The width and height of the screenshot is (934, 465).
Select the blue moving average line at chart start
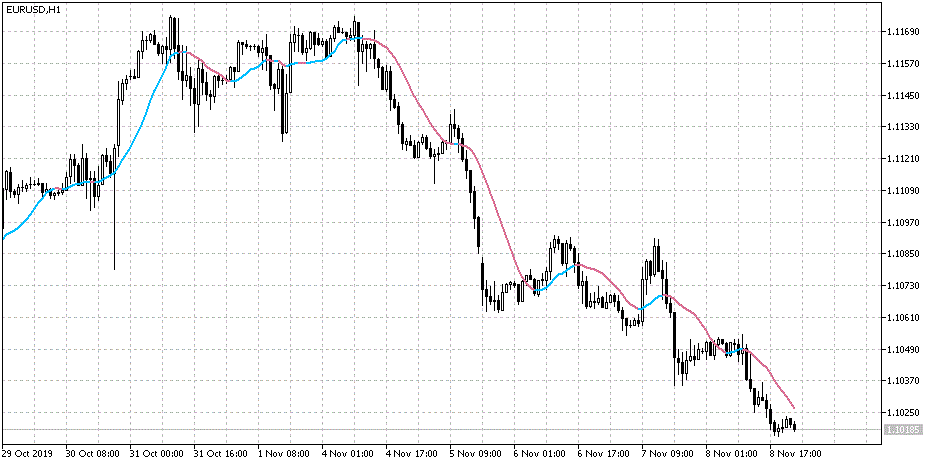[x=5, y=236]
